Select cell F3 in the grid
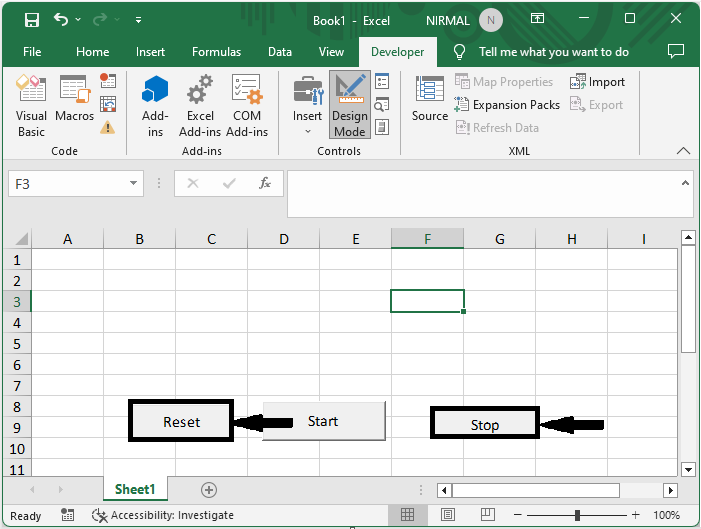 (427, 301)
